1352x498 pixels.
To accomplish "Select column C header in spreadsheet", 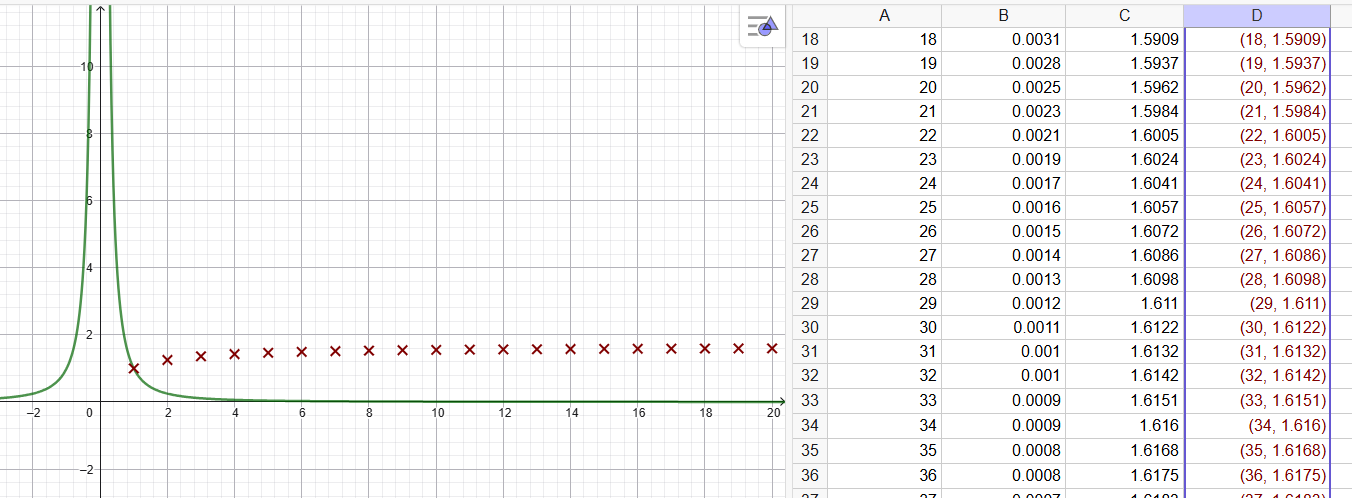I will pyautogui.click(x=1124, y=16).
